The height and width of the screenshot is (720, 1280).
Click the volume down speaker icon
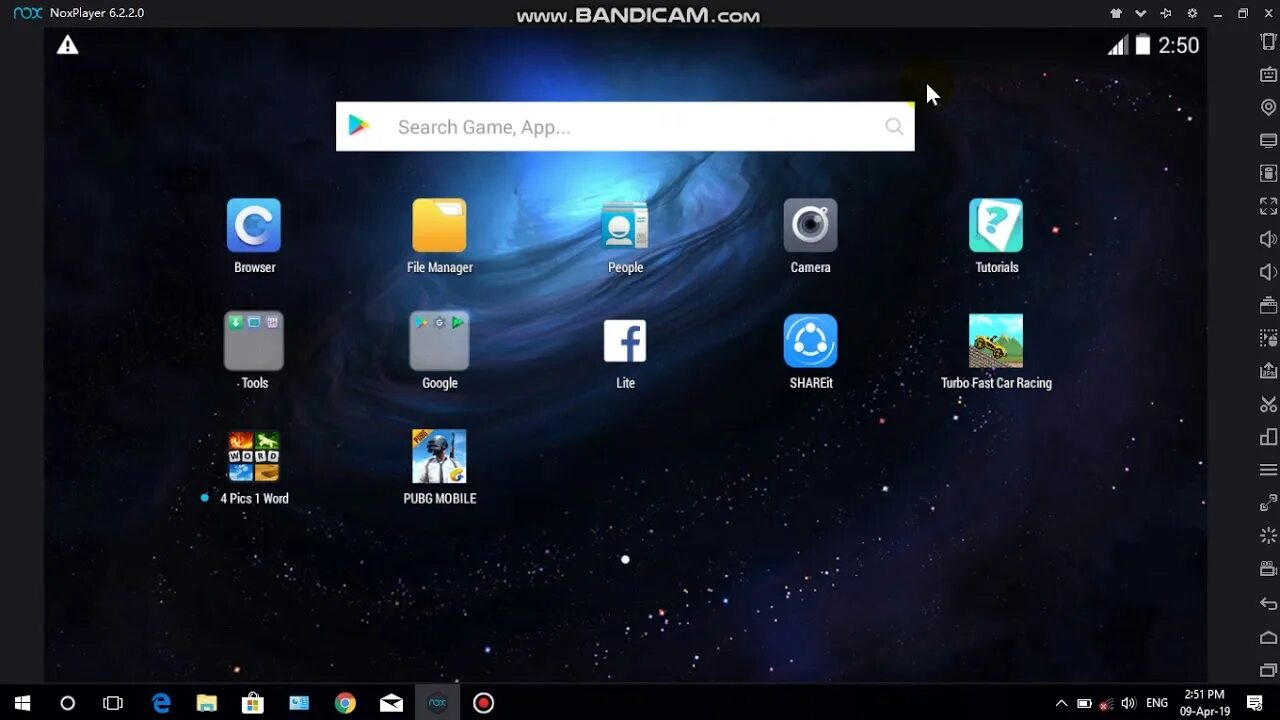tap(1268, 272)
